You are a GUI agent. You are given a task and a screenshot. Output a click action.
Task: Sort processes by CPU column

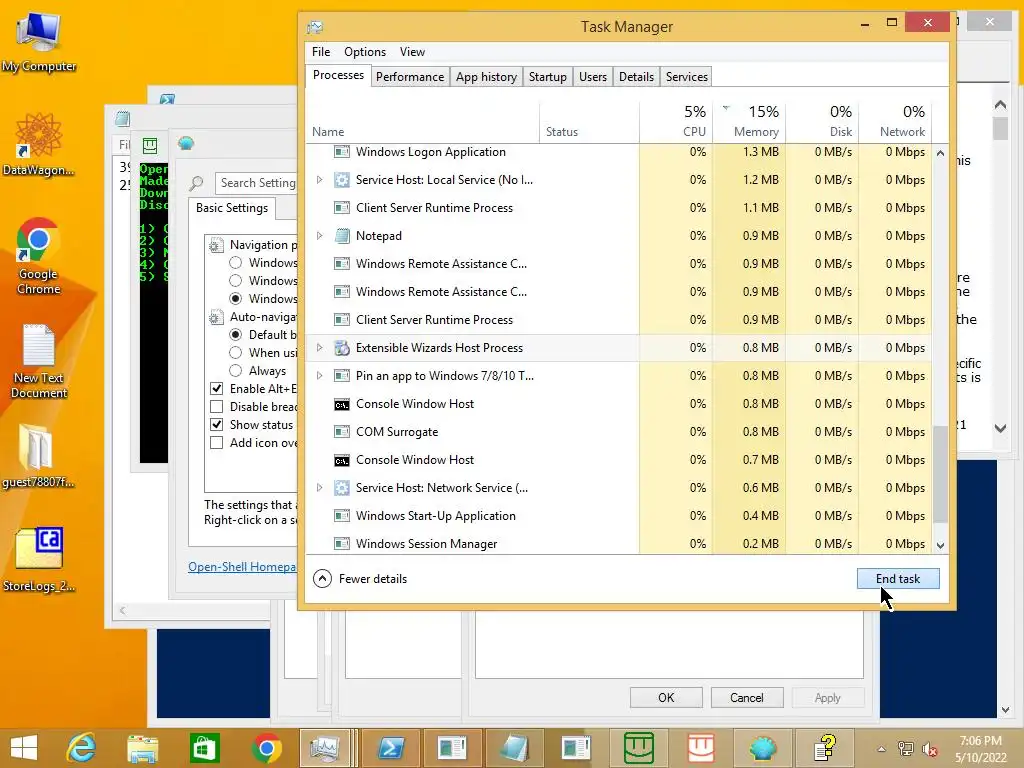click(677, 121)
